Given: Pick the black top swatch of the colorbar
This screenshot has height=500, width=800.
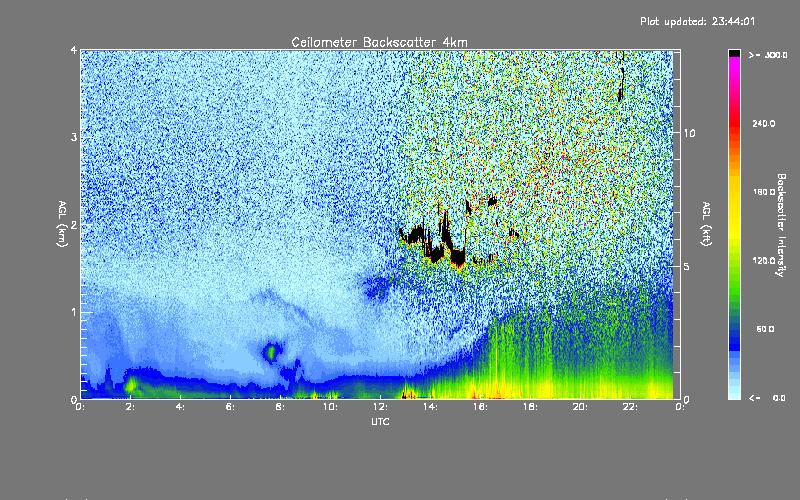Looking at the screenshot, I should click(x=734, y=53).
